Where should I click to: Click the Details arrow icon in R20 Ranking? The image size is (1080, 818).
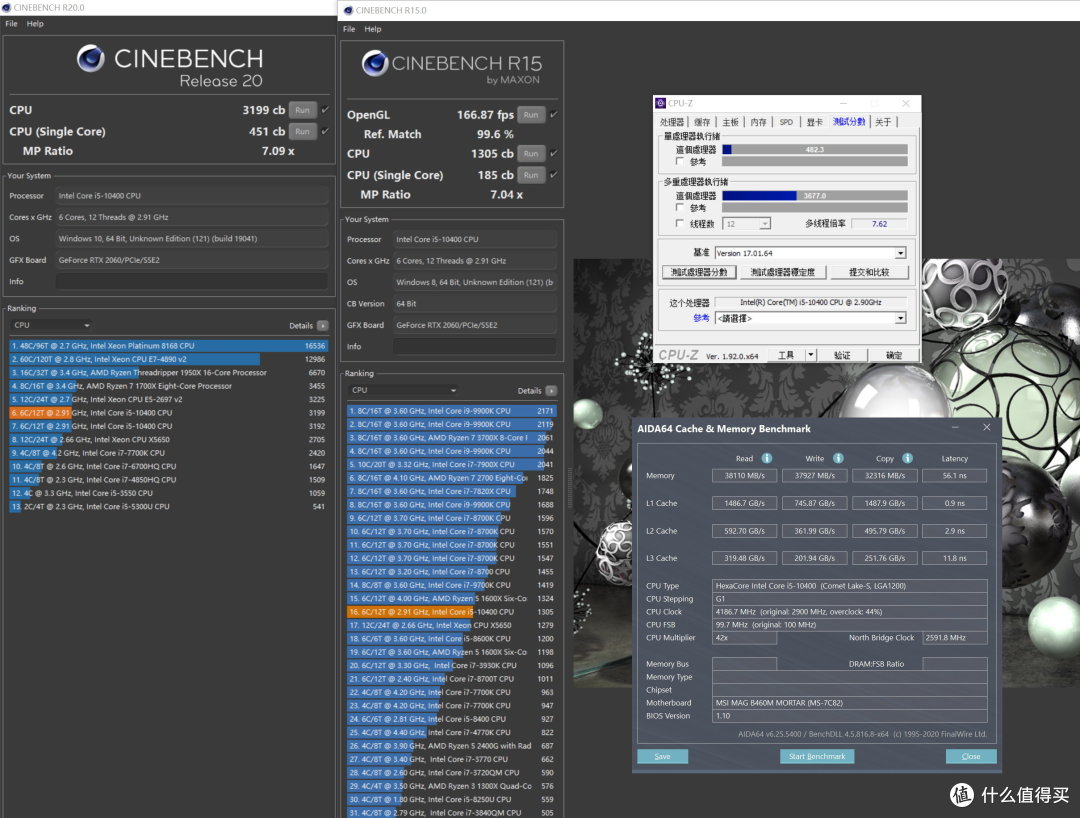pos(322,326)
